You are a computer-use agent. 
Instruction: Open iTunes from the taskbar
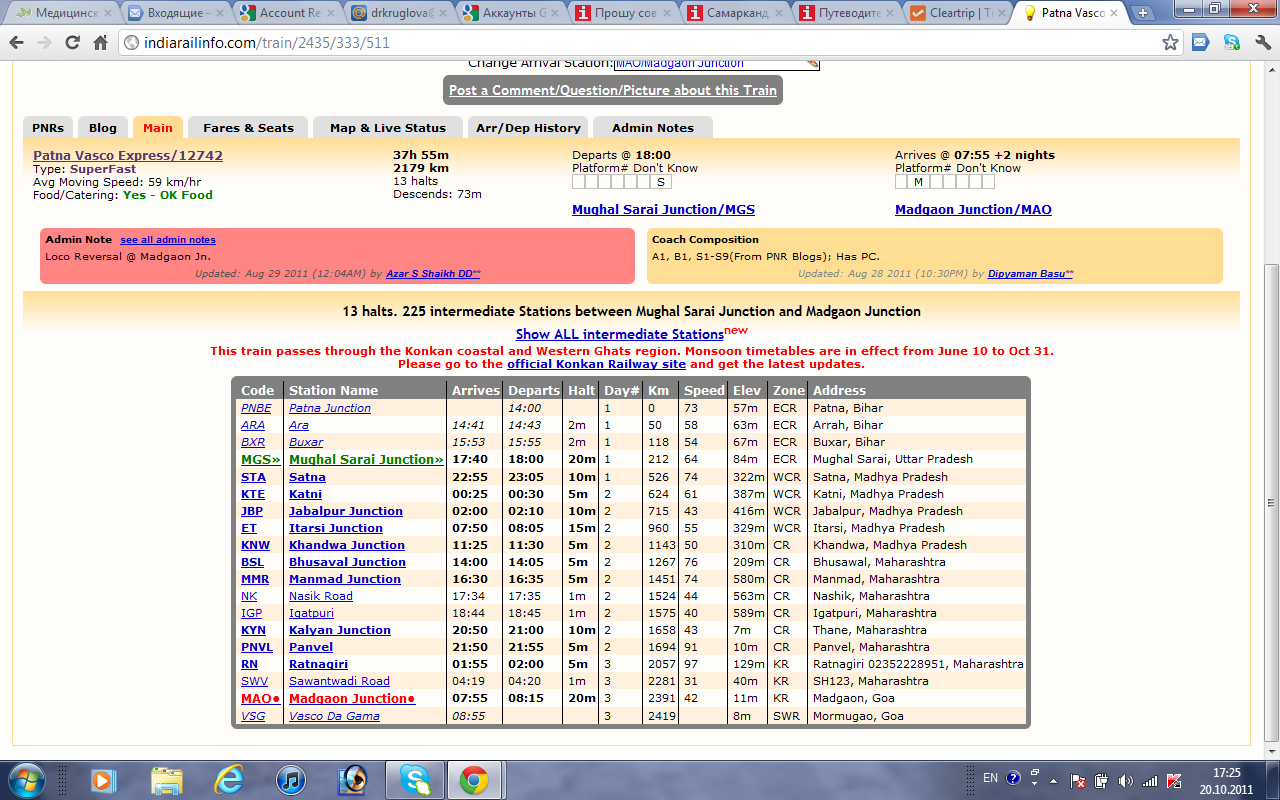(290, 779)
